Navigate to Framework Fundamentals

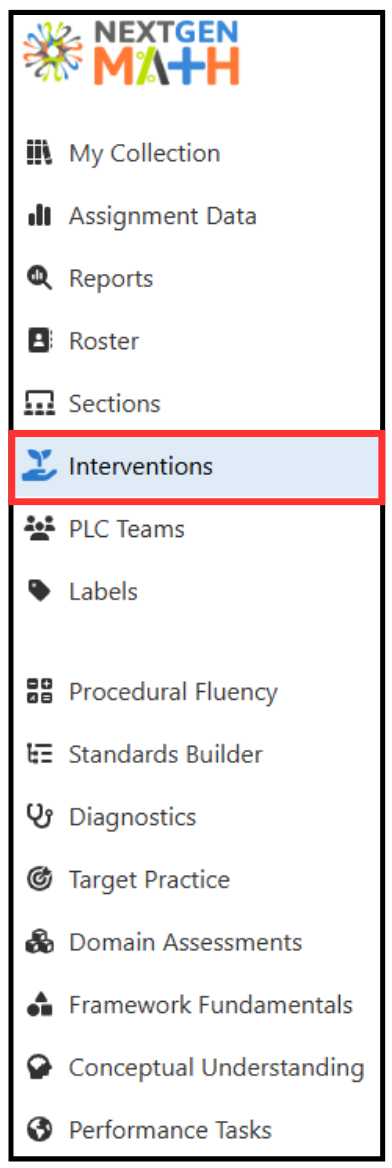pyautogui.click(x=196, y=1005)
